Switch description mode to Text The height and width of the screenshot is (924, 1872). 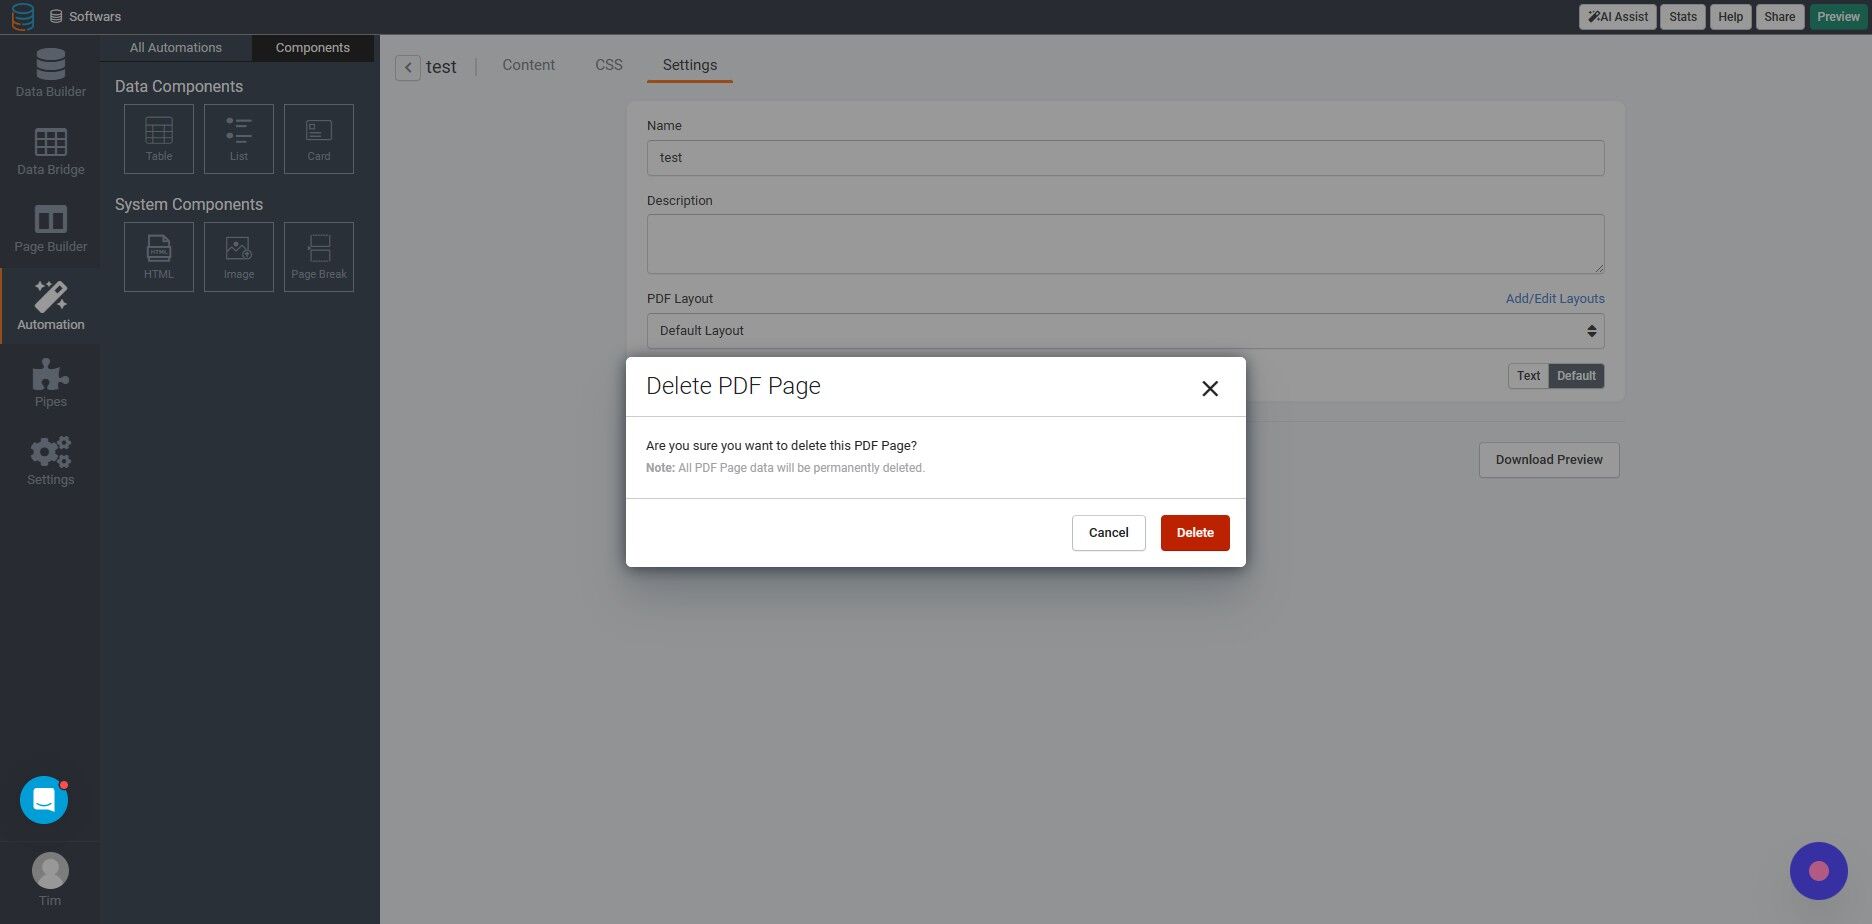pos(1527,375)
